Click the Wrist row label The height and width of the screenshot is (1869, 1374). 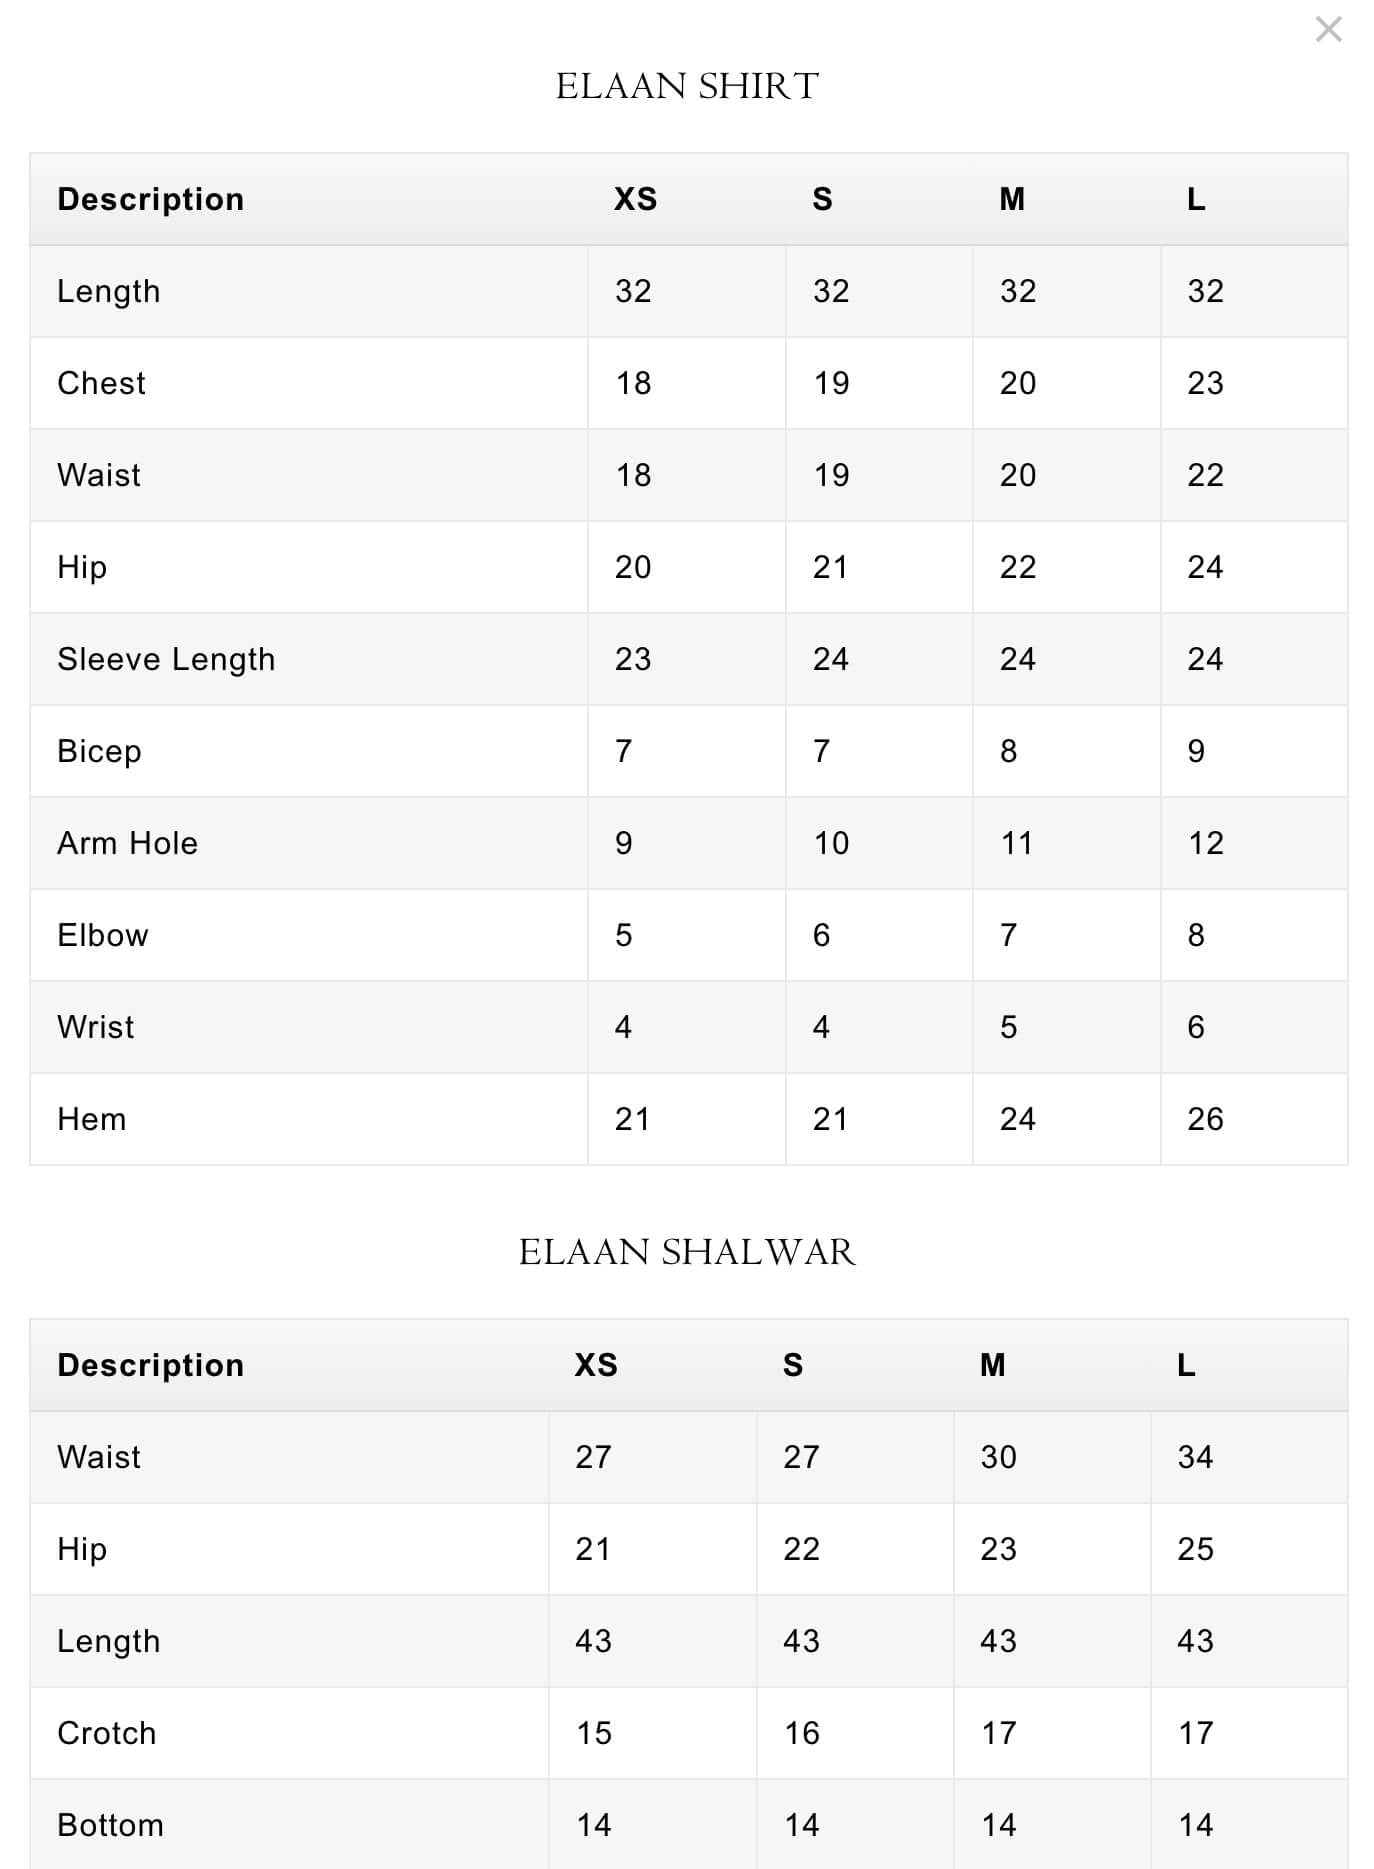click(96, 1027)
